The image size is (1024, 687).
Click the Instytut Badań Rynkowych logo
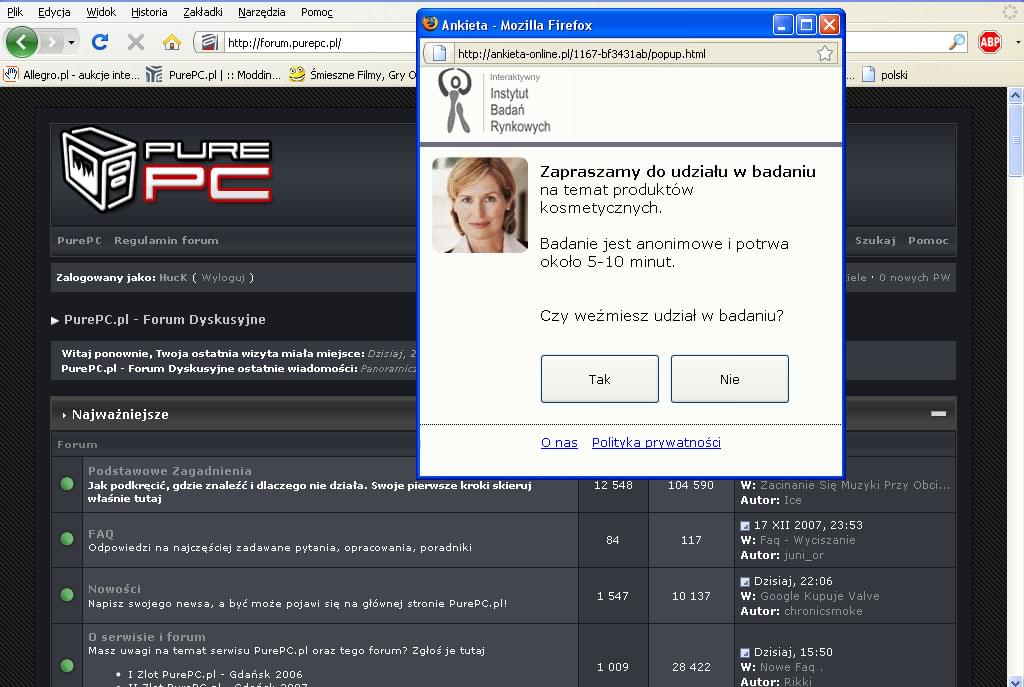[494, 101]
